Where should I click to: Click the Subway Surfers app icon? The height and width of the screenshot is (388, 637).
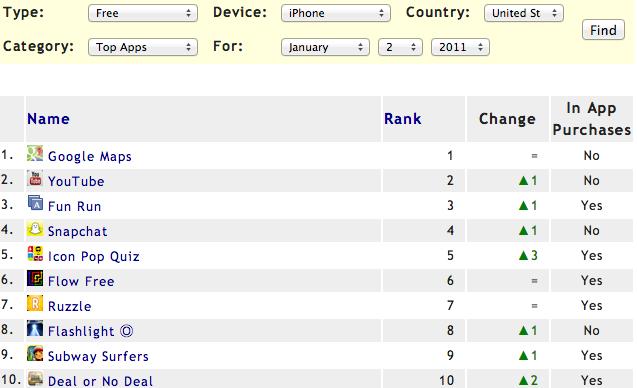tap(35, 353)
